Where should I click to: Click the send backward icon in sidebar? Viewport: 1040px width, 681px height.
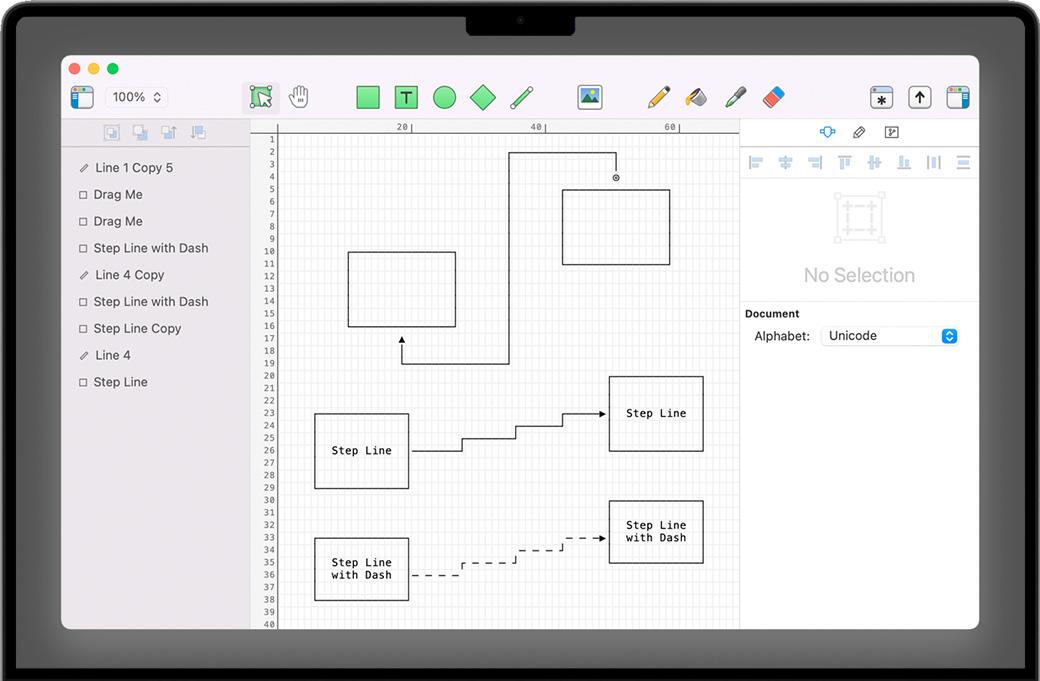198,133
